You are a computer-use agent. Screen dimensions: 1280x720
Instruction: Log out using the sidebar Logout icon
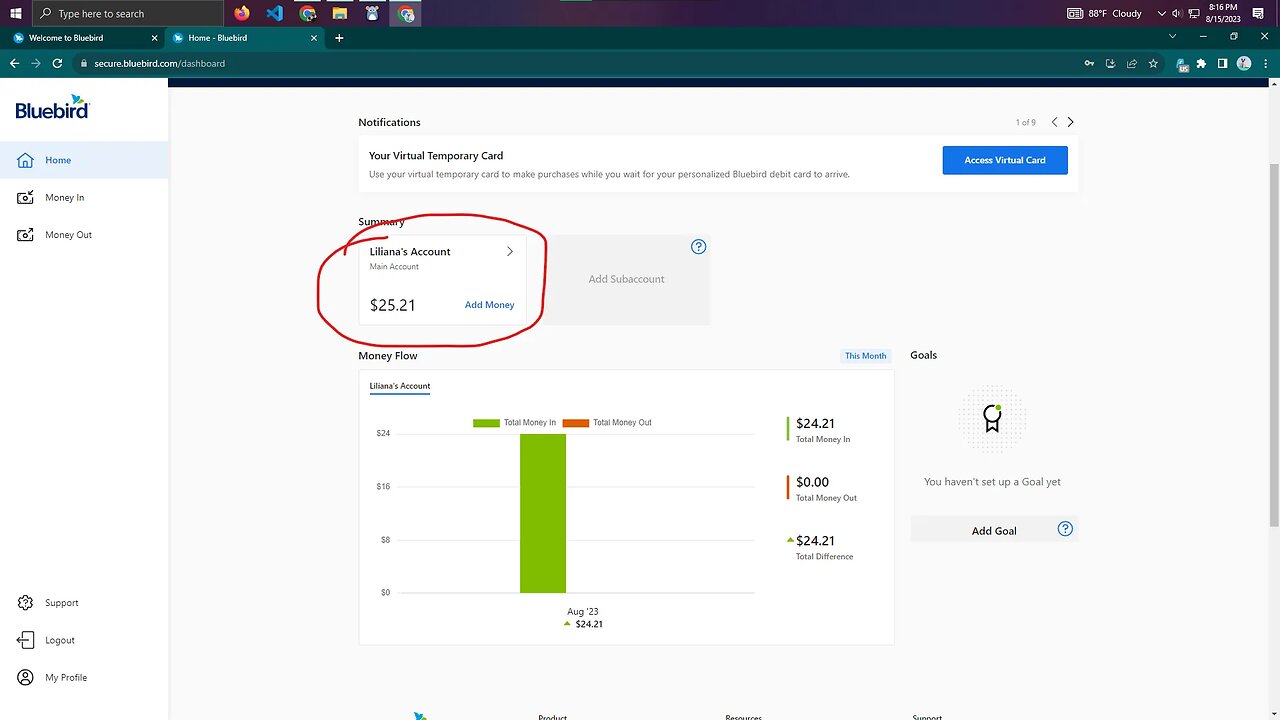point(26,640)
